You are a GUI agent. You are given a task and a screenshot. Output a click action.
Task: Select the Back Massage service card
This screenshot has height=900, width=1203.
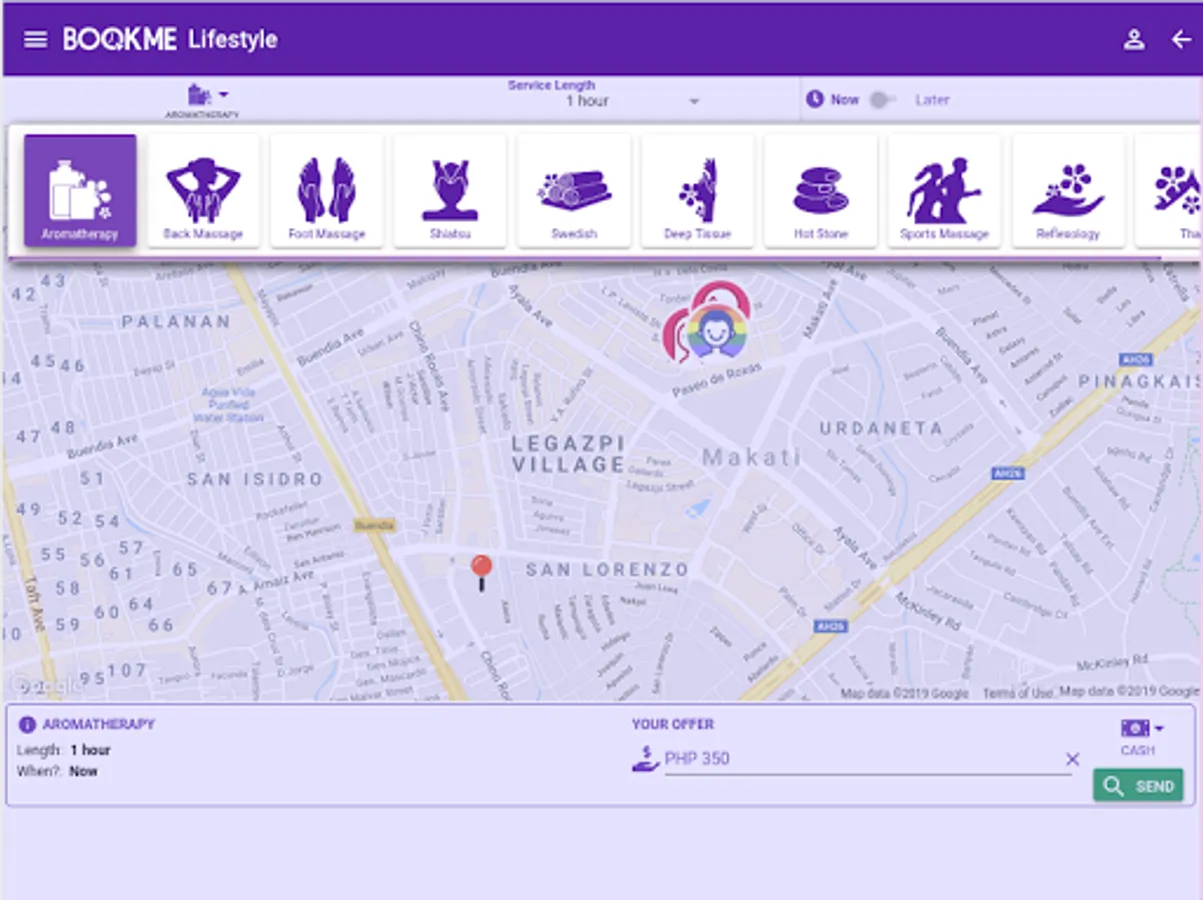tap(203, 190)
